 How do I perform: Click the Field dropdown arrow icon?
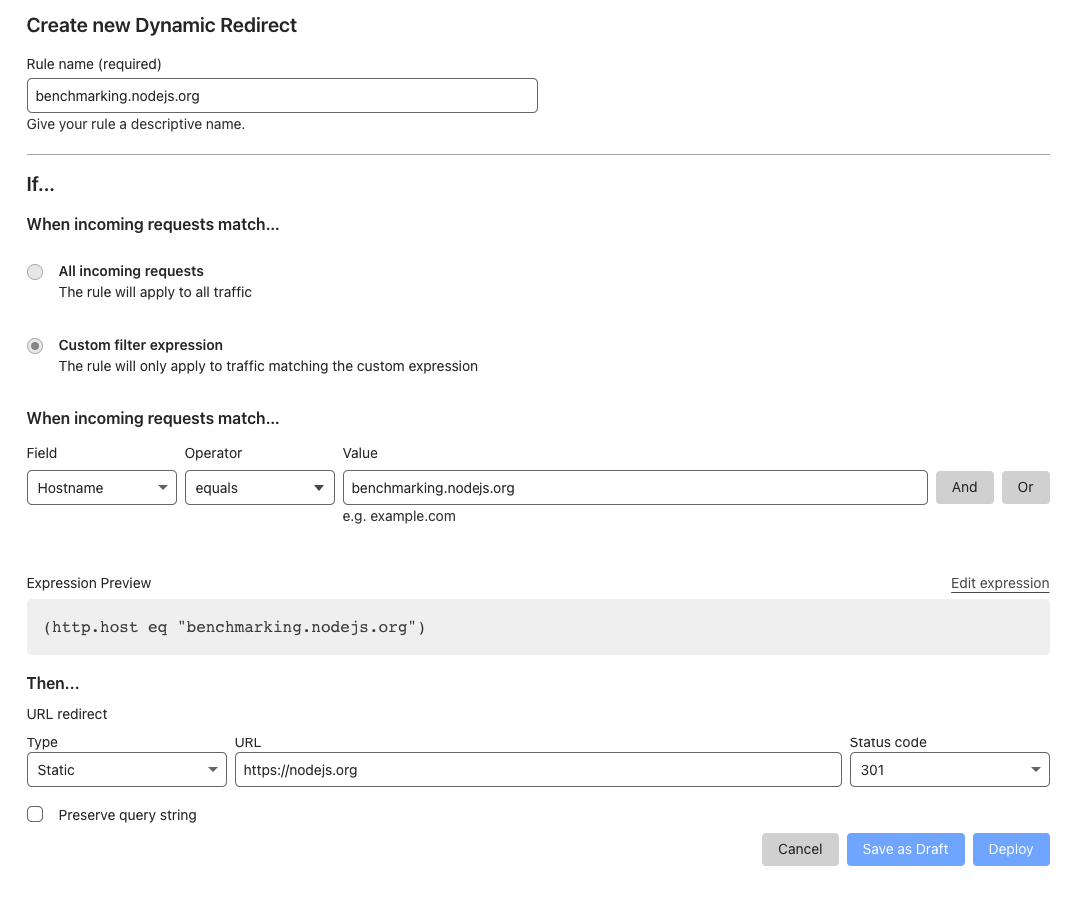click(163, 488)
